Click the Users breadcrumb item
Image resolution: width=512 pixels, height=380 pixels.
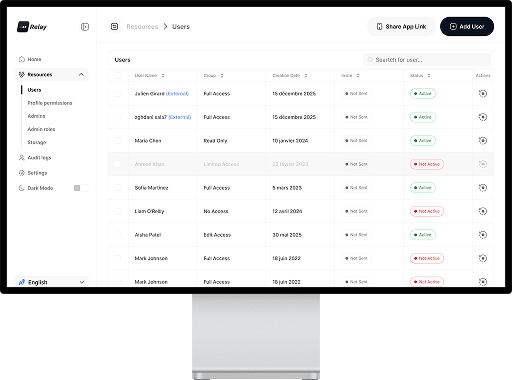click(x=181, y=27)
